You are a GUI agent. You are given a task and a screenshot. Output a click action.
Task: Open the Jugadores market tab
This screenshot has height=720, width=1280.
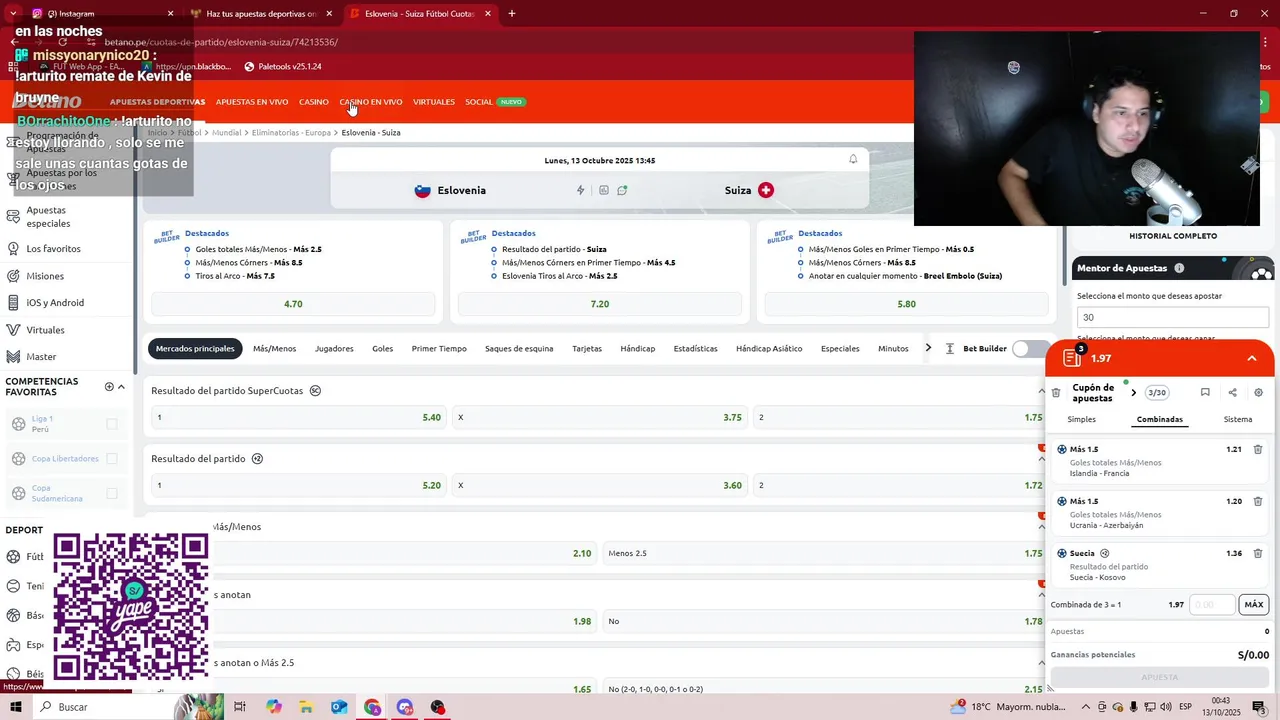click(334, 349)
